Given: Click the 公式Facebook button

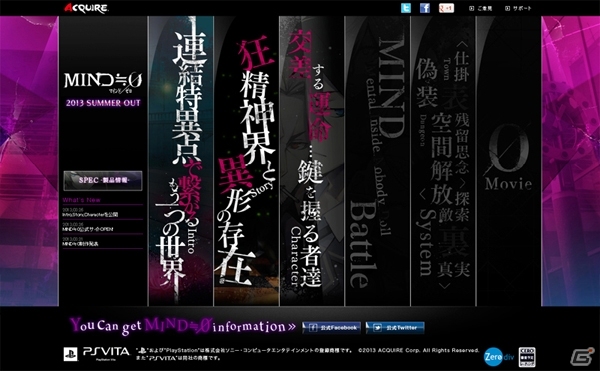Looking at the screenshot, I should pos(331,328).
